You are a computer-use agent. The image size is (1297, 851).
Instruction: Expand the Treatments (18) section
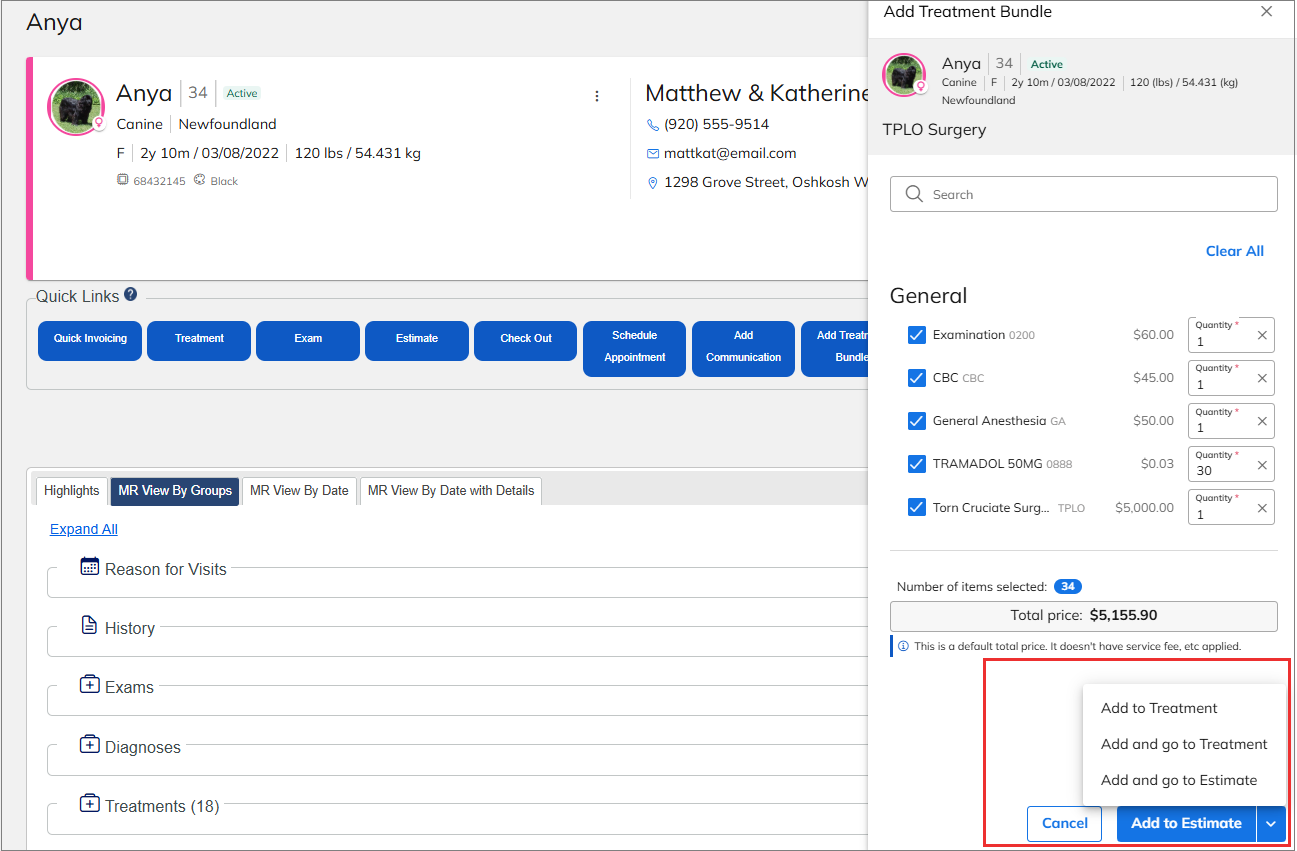coord(90,805)
